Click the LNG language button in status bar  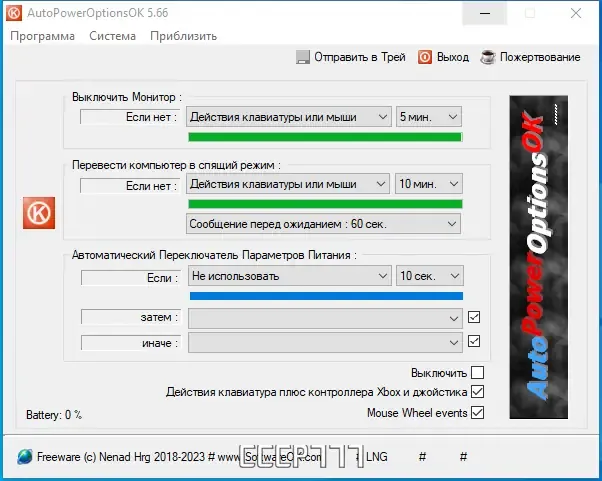377,457
